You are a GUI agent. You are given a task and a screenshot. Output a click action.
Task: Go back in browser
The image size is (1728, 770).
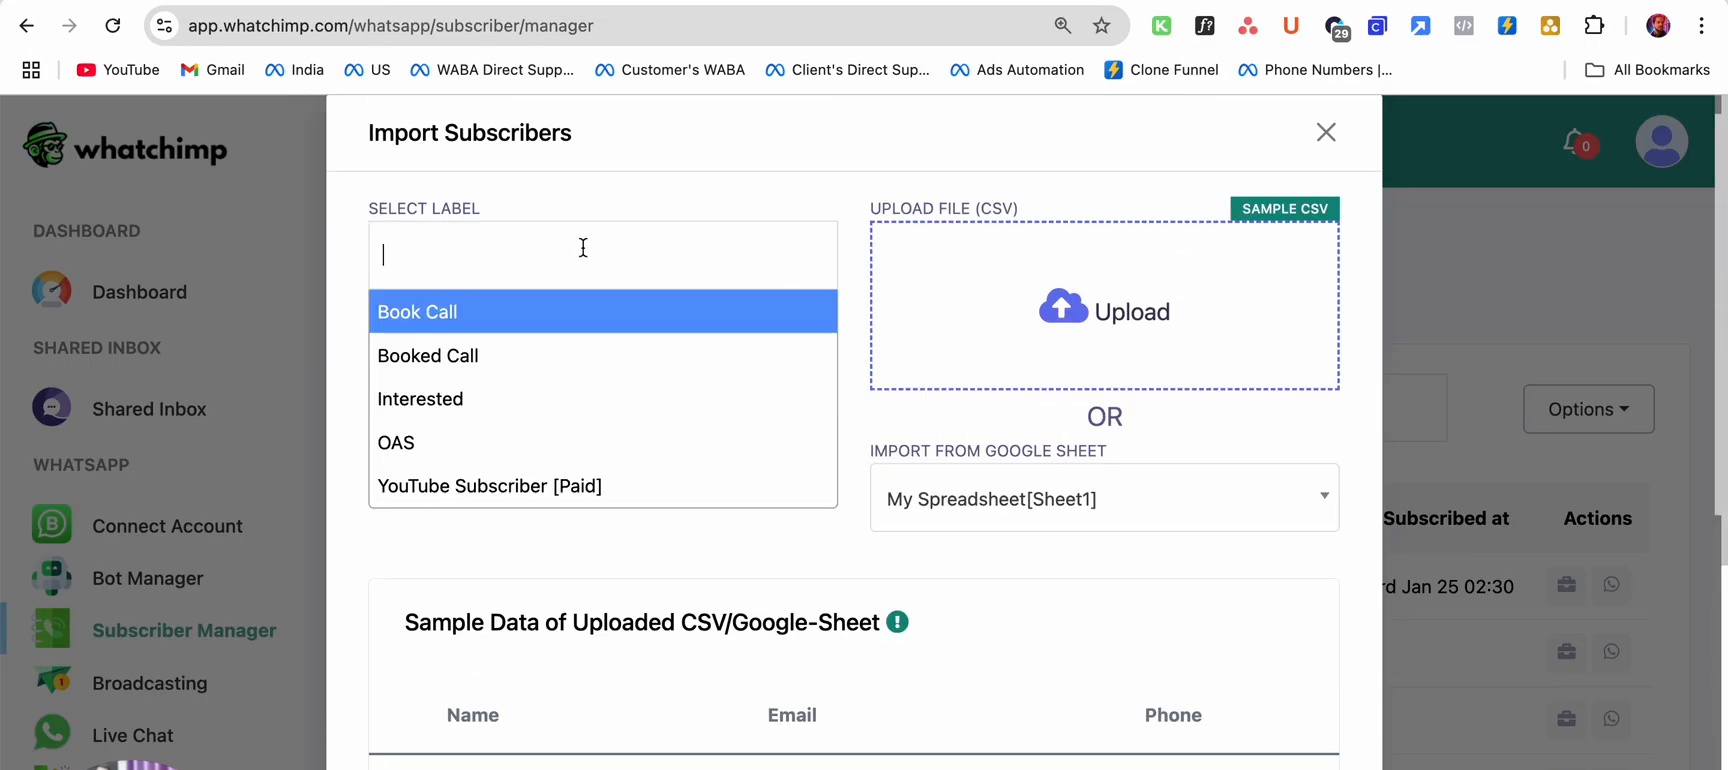coord(27,26)
